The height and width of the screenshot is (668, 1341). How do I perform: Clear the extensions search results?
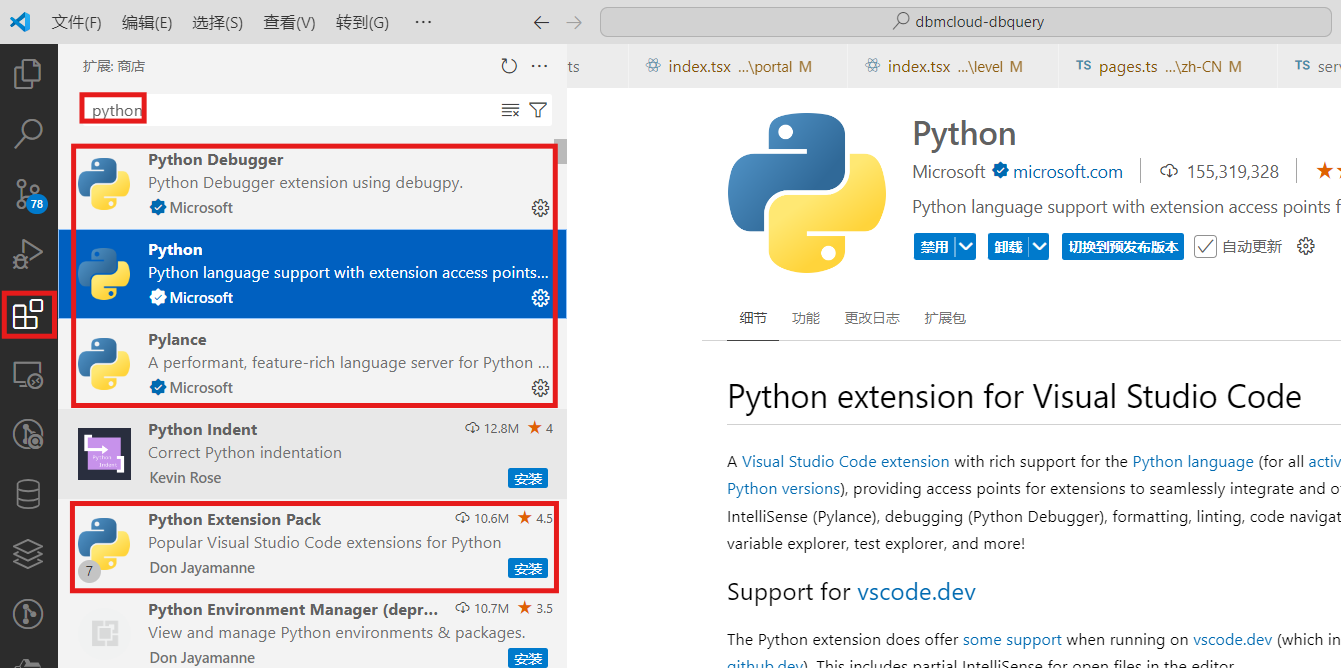tap(510, 110)
